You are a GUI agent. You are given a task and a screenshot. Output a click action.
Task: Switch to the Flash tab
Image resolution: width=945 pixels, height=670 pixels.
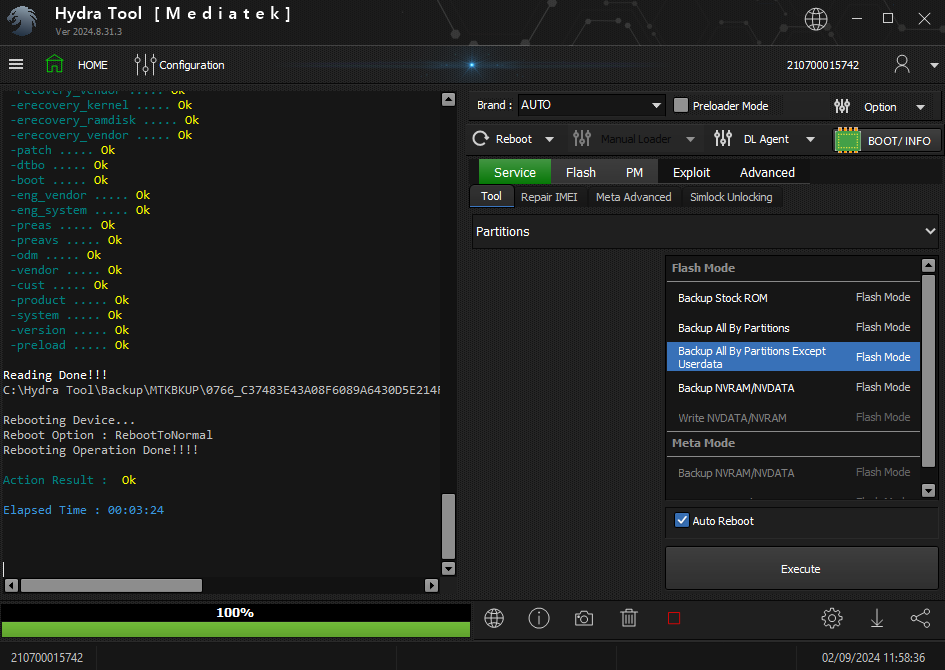point(581,172)
